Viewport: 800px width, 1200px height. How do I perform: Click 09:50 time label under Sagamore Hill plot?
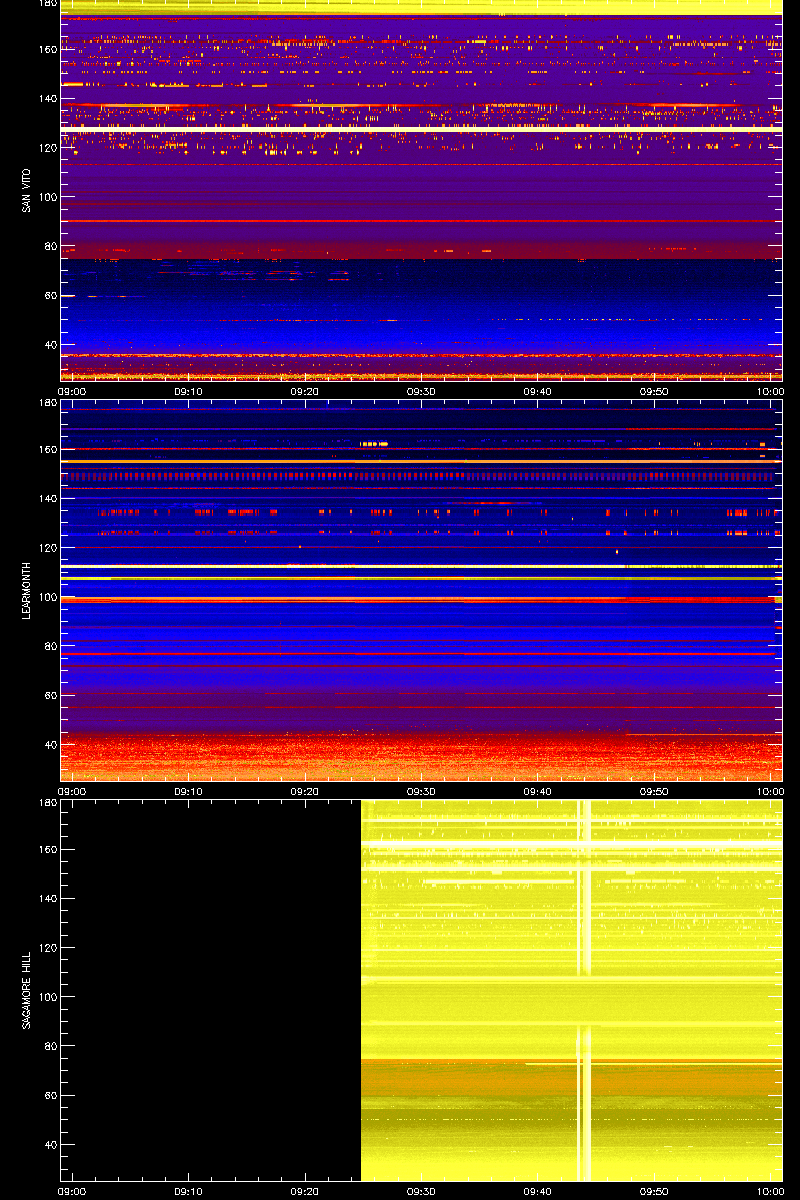[654, 1191]
